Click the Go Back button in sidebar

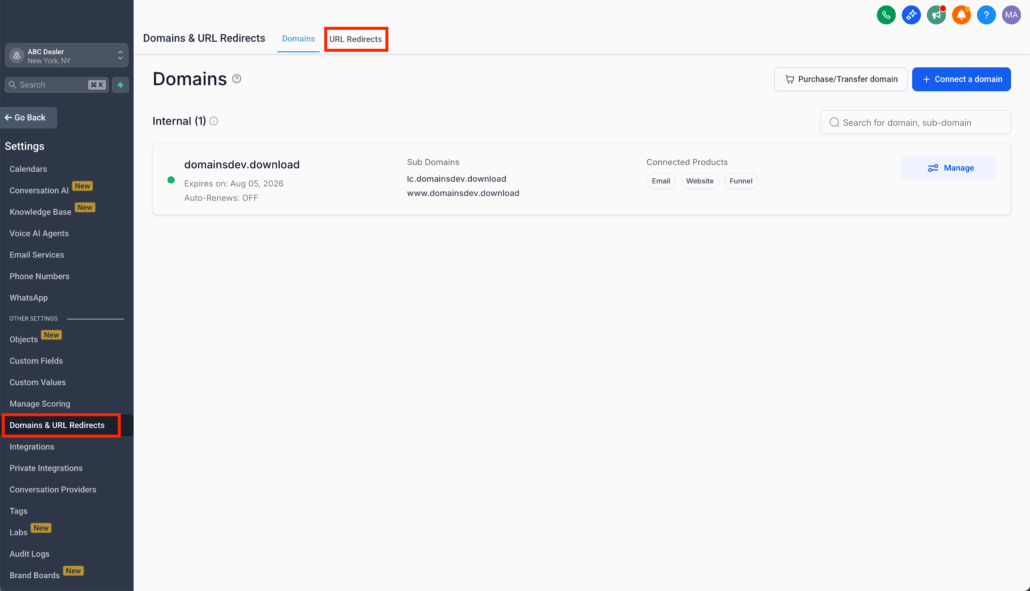(29, 118)
